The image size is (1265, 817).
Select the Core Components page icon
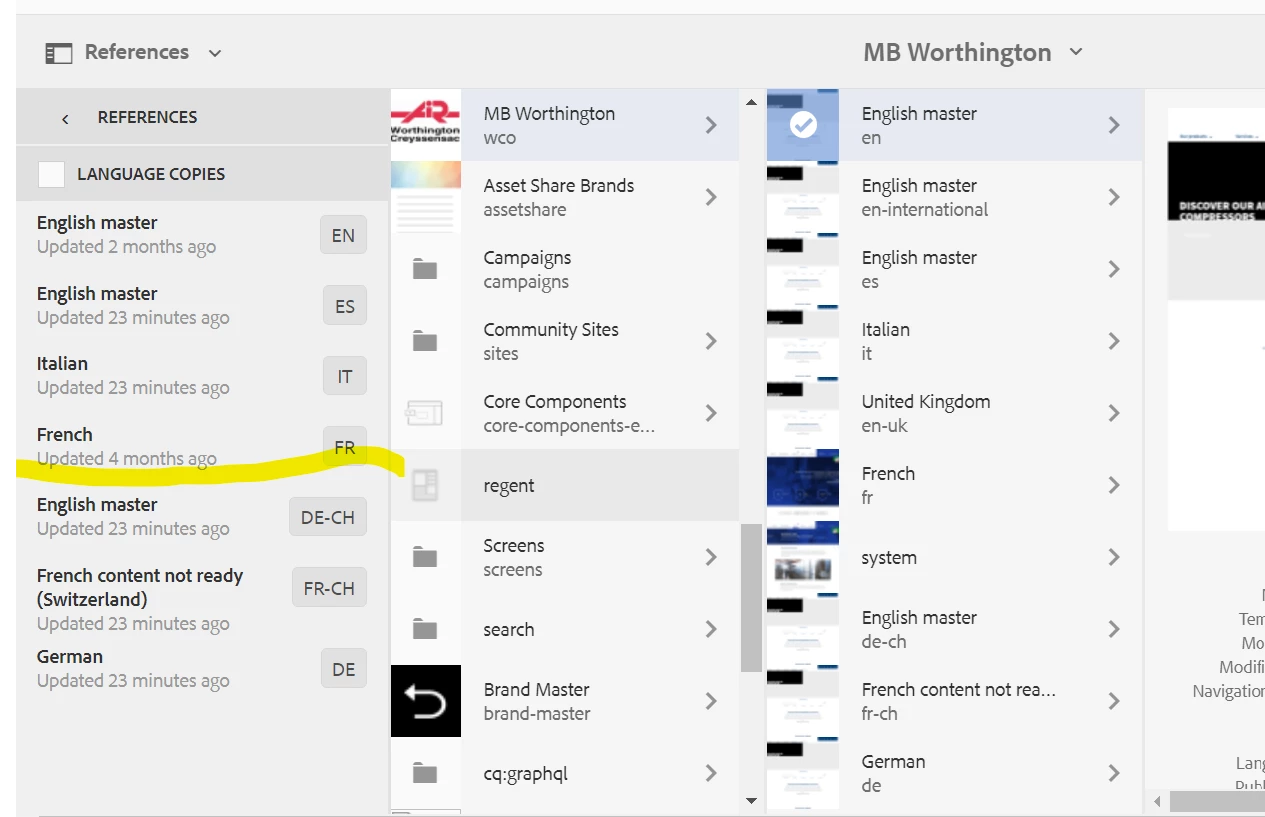point(424,413)
